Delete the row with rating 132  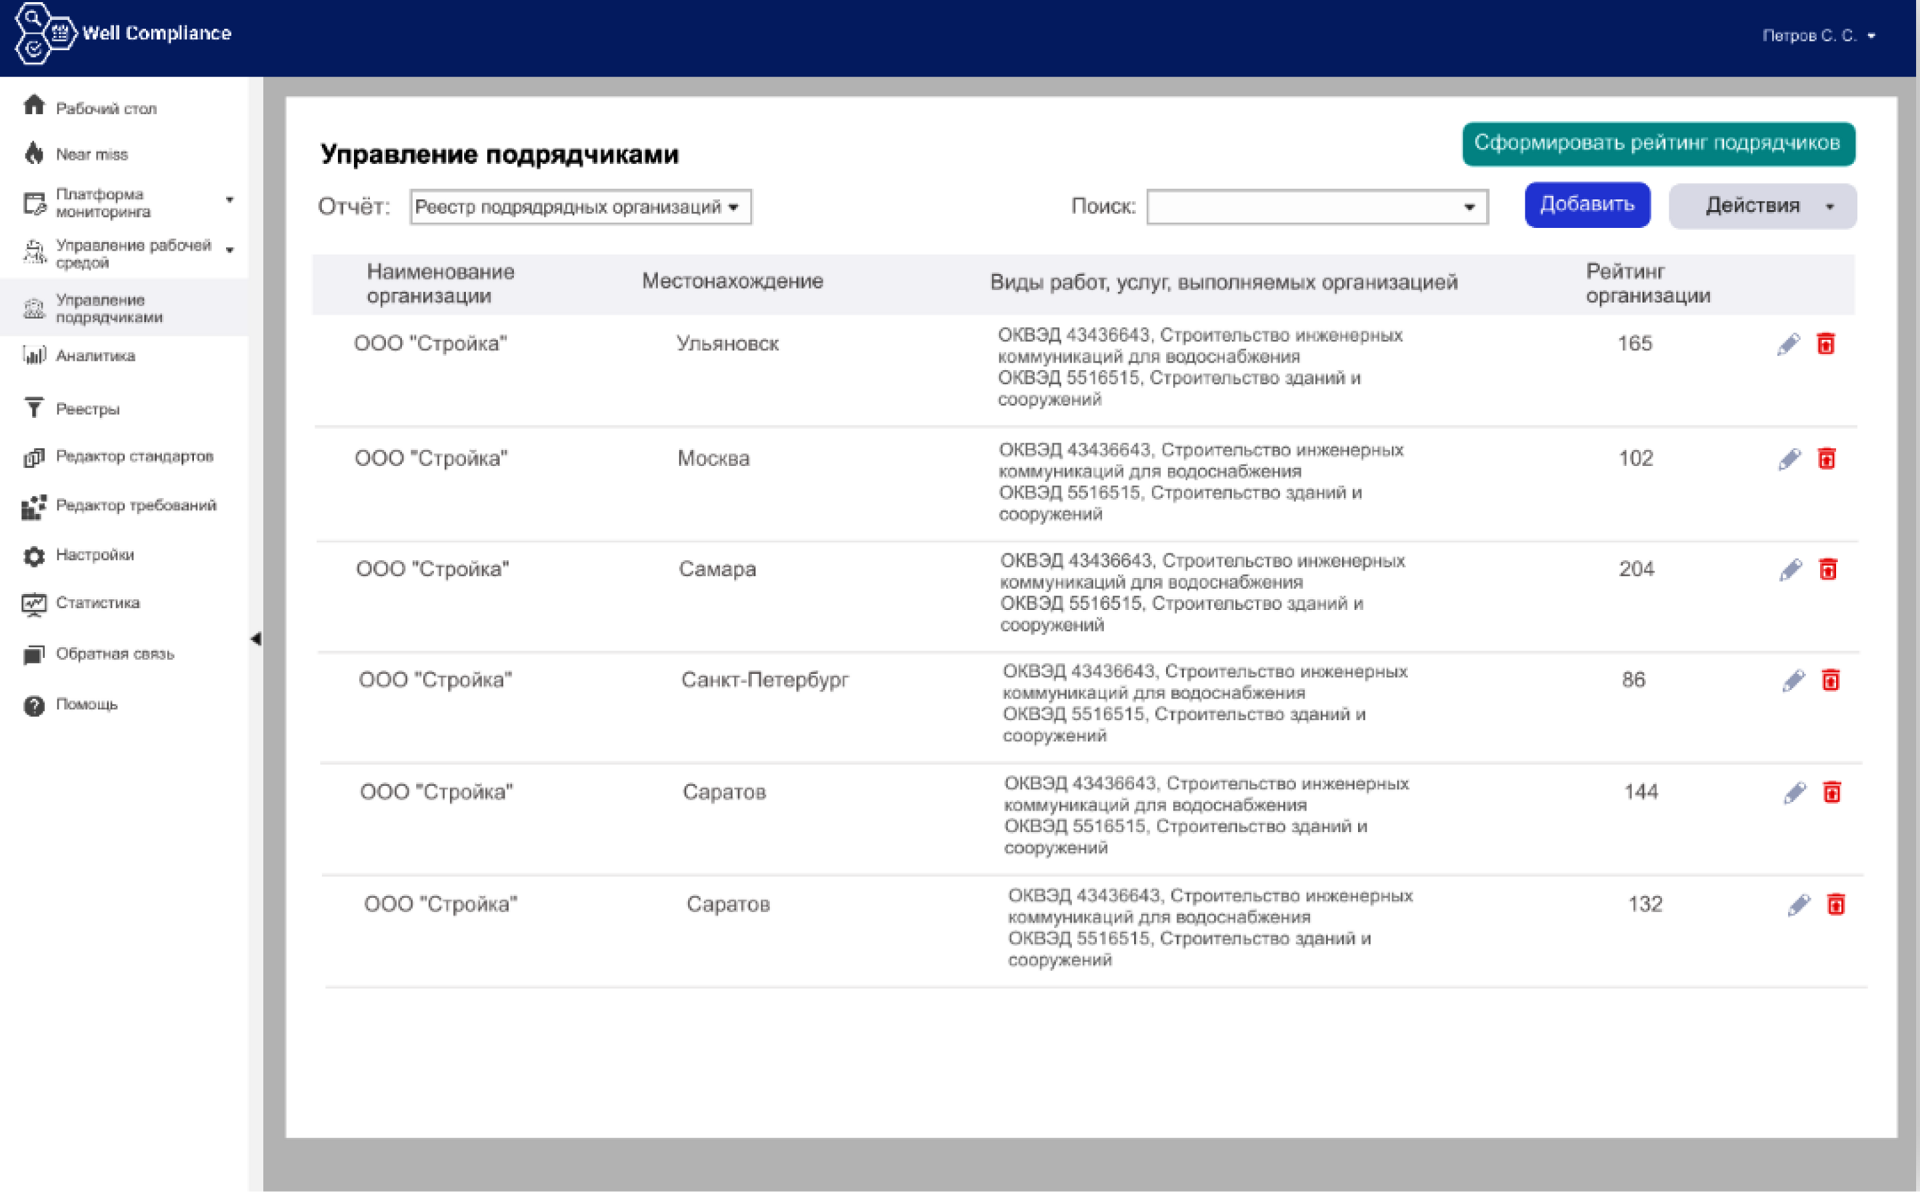click(1836, 905)
